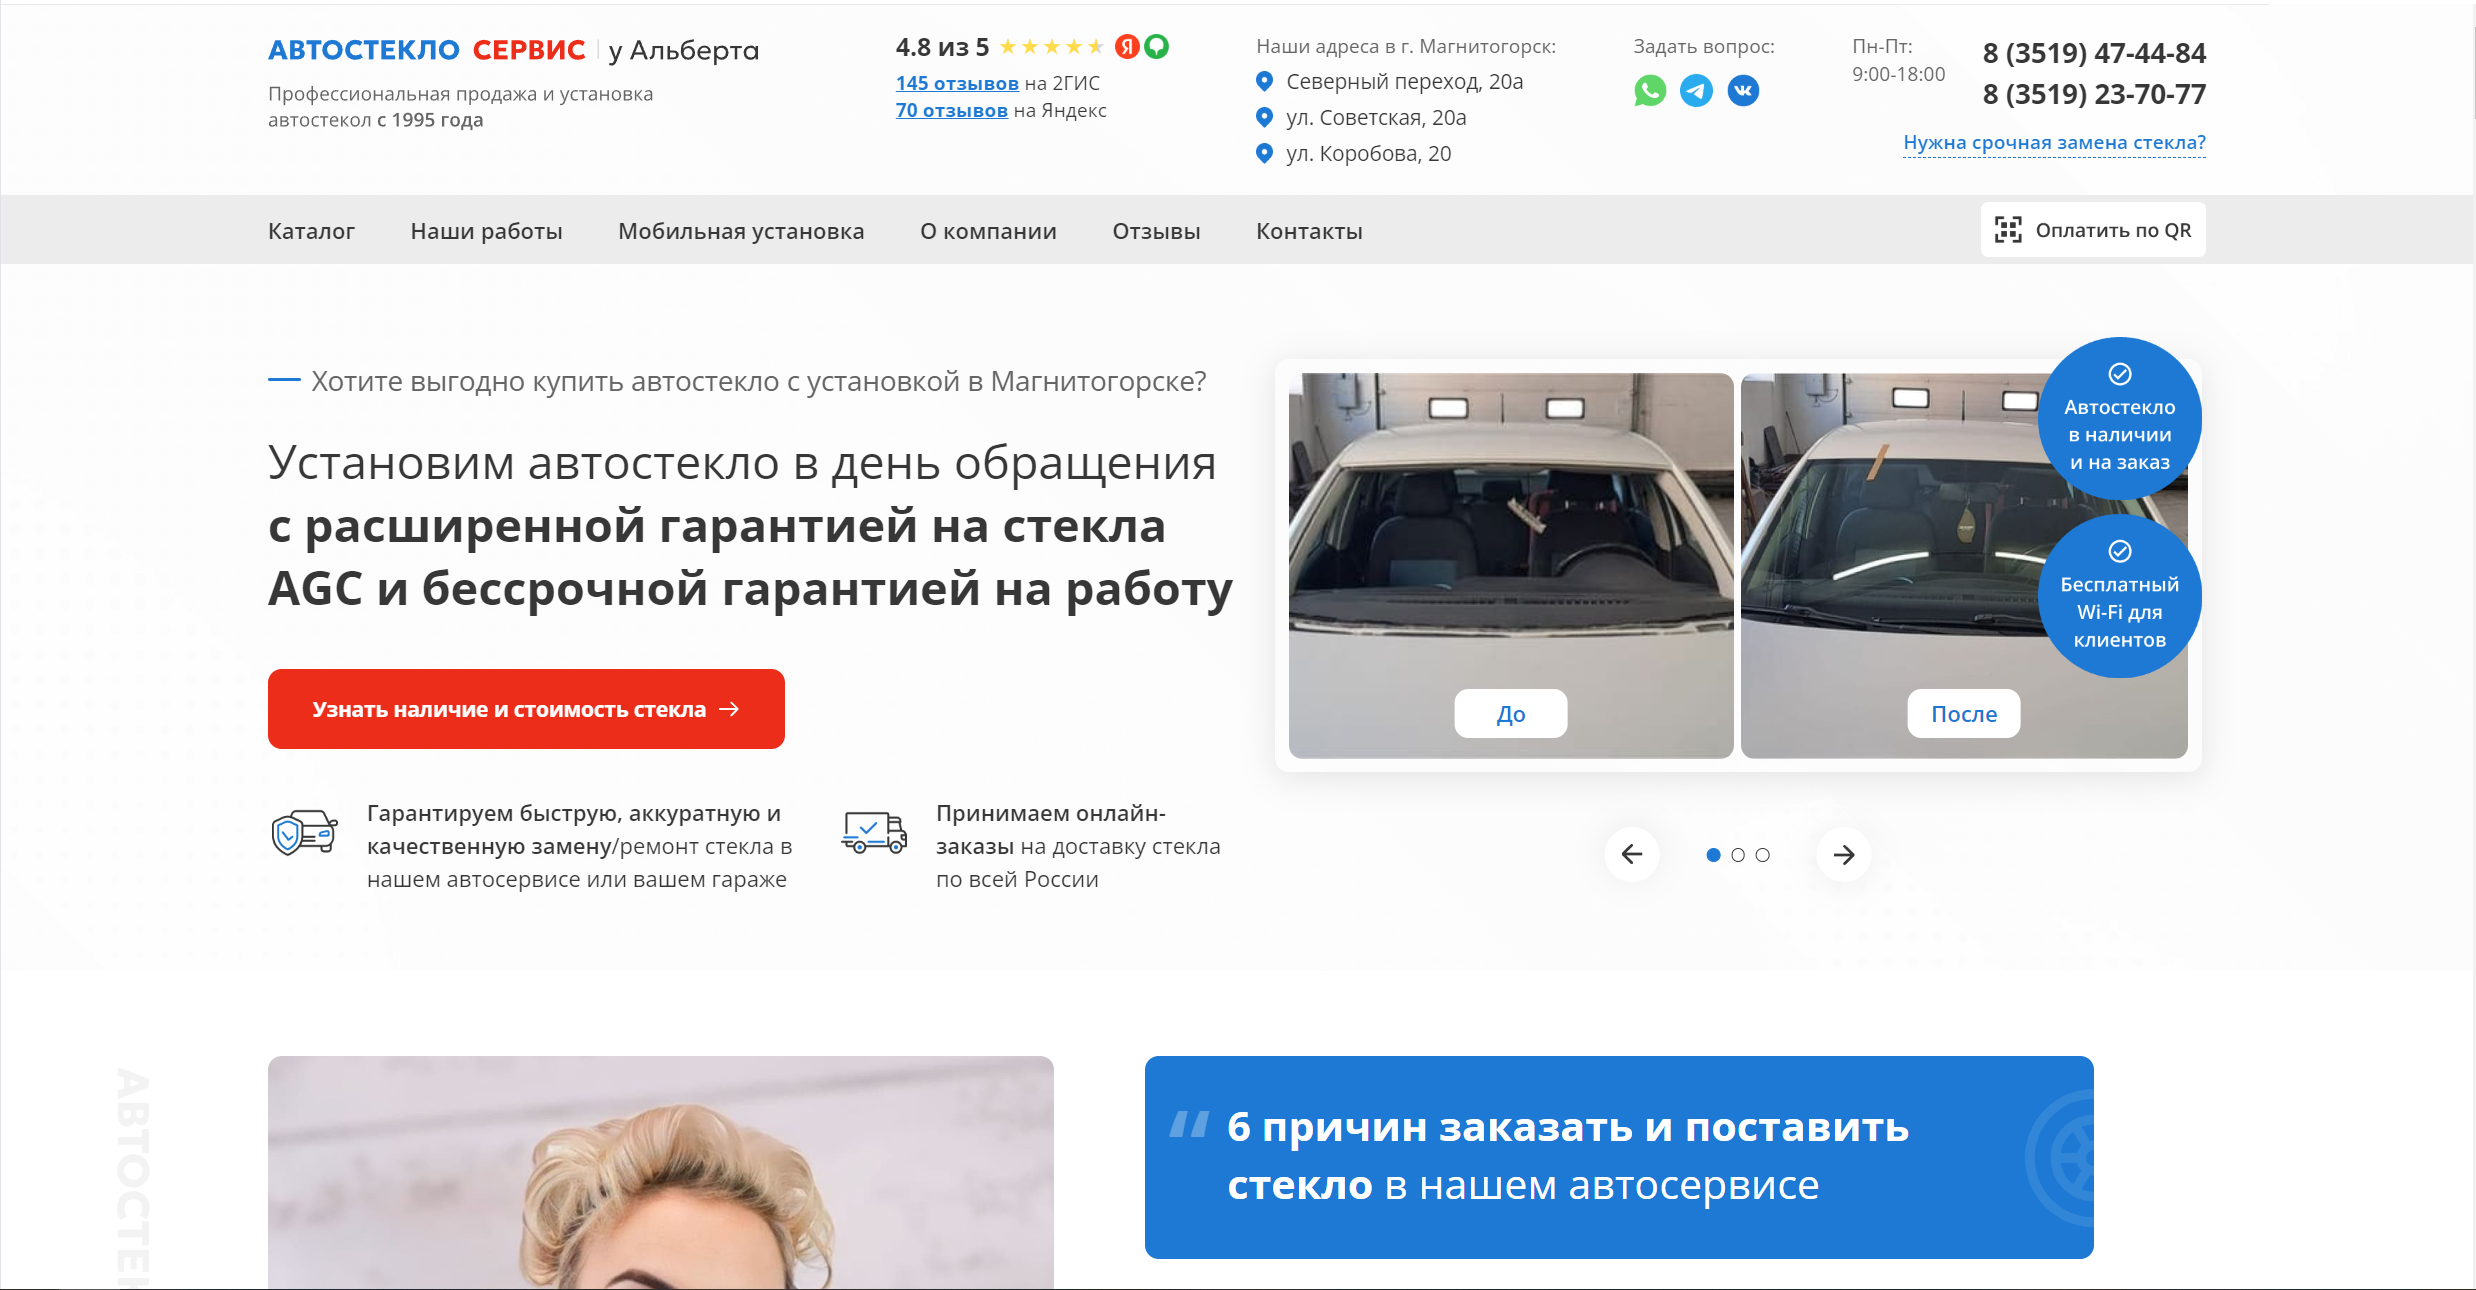Click map pin for Северный переход, 20а
Viewport: 2476px width, 1290px height.
1265,81
